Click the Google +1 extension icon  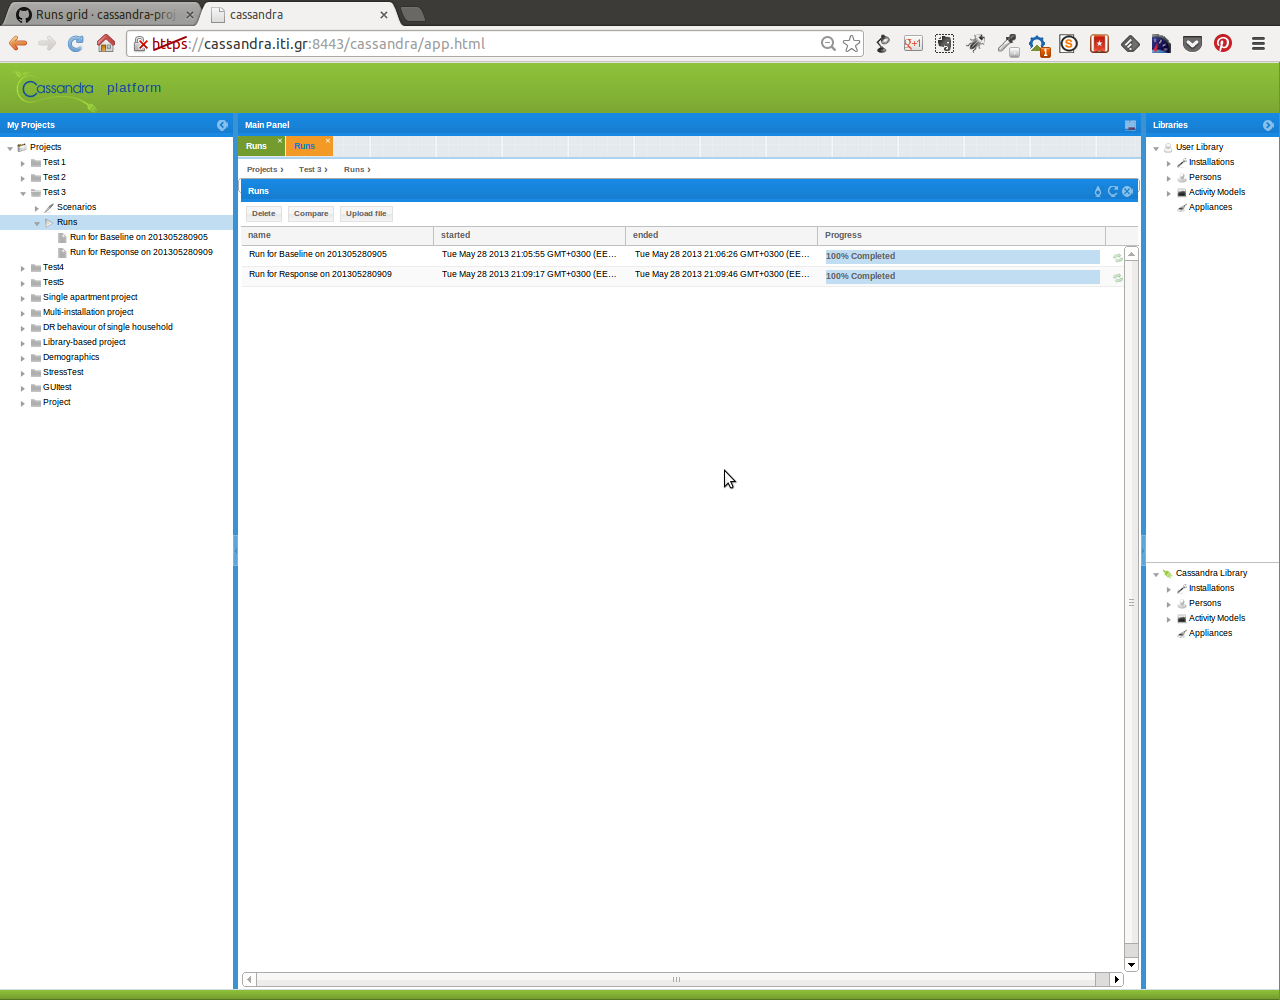[x=913, y=43]
